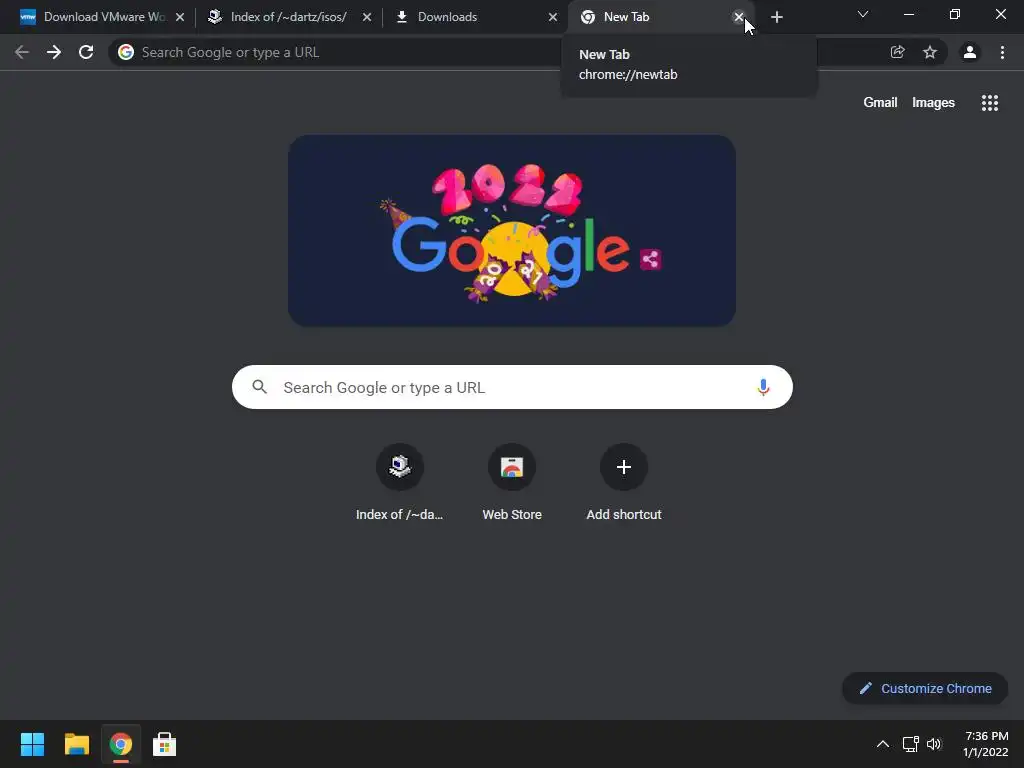
Task: Expand the tab search chevron
Action: coord(863,14)
